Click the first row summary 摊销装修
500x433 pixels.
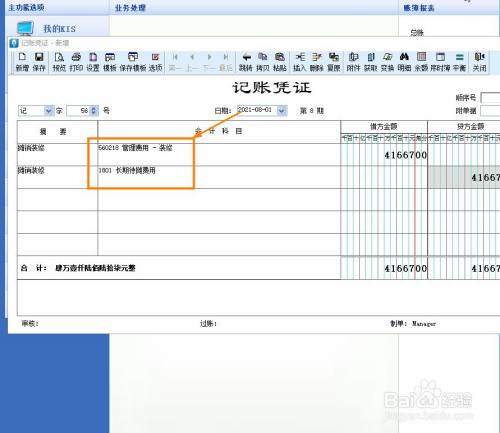pos(31,148)
